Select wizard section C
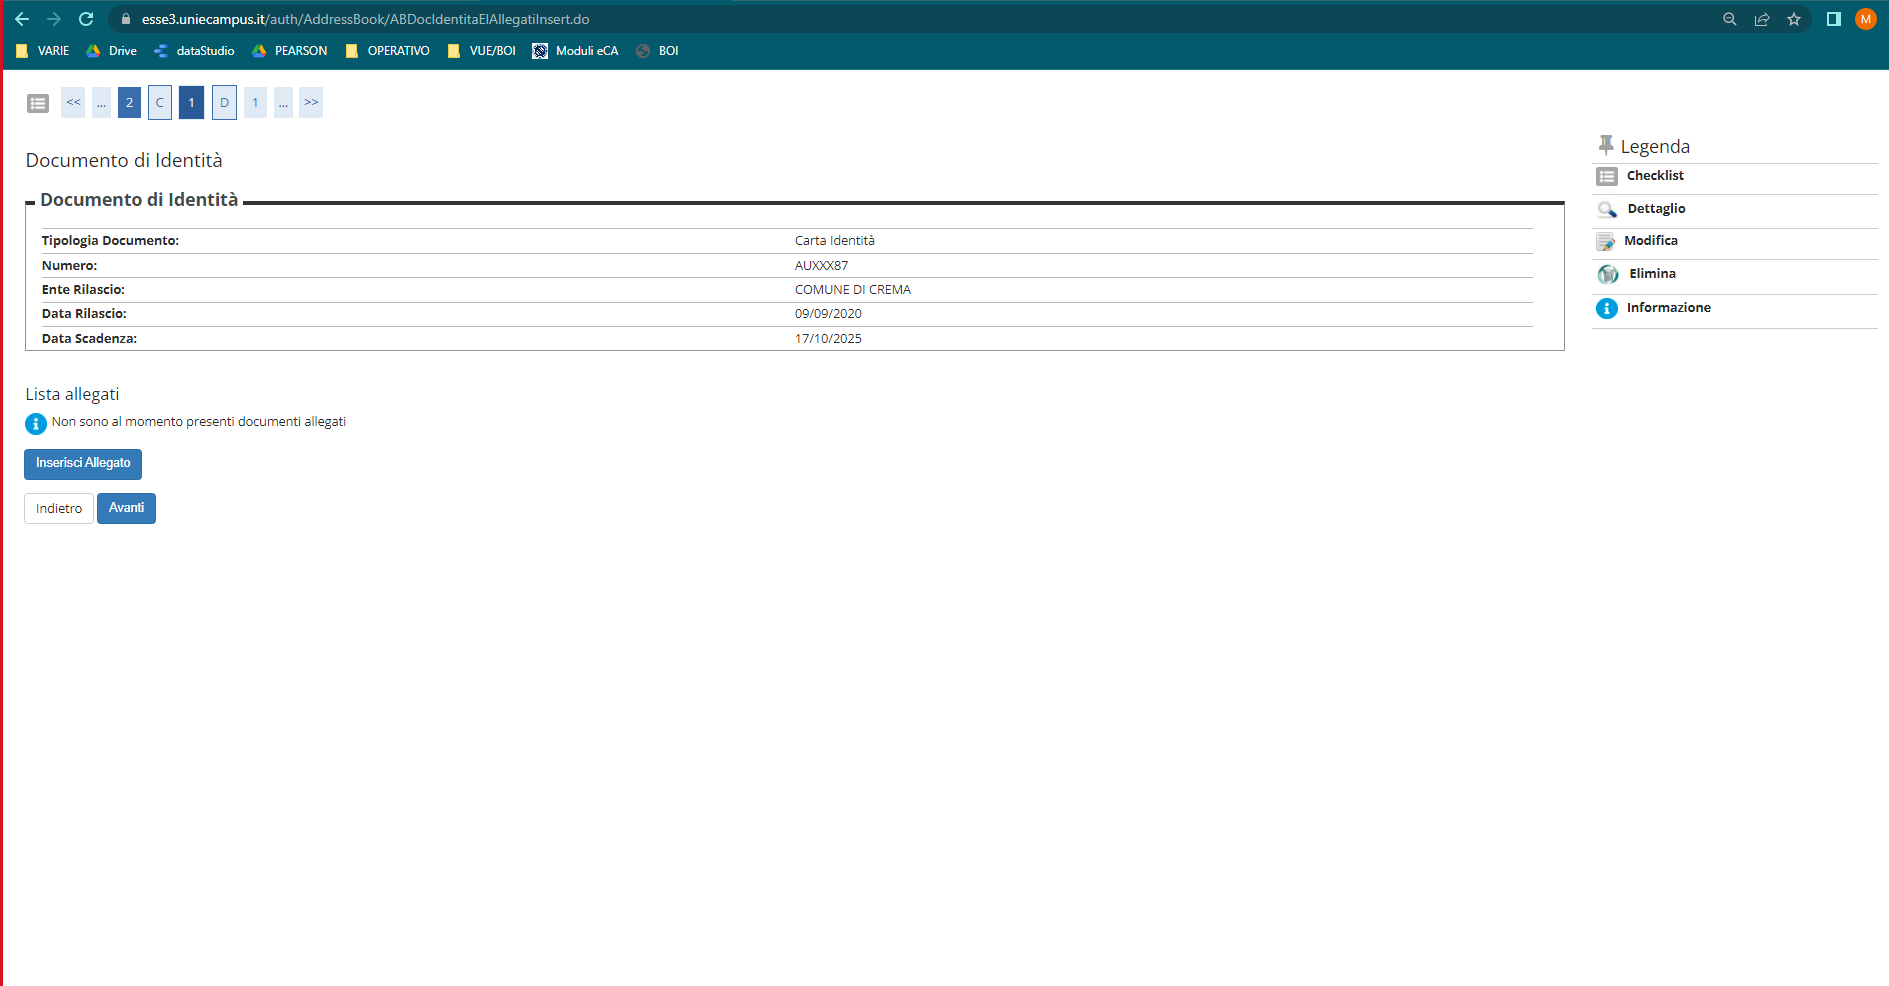1889x986 pixels. click(160, 102)
